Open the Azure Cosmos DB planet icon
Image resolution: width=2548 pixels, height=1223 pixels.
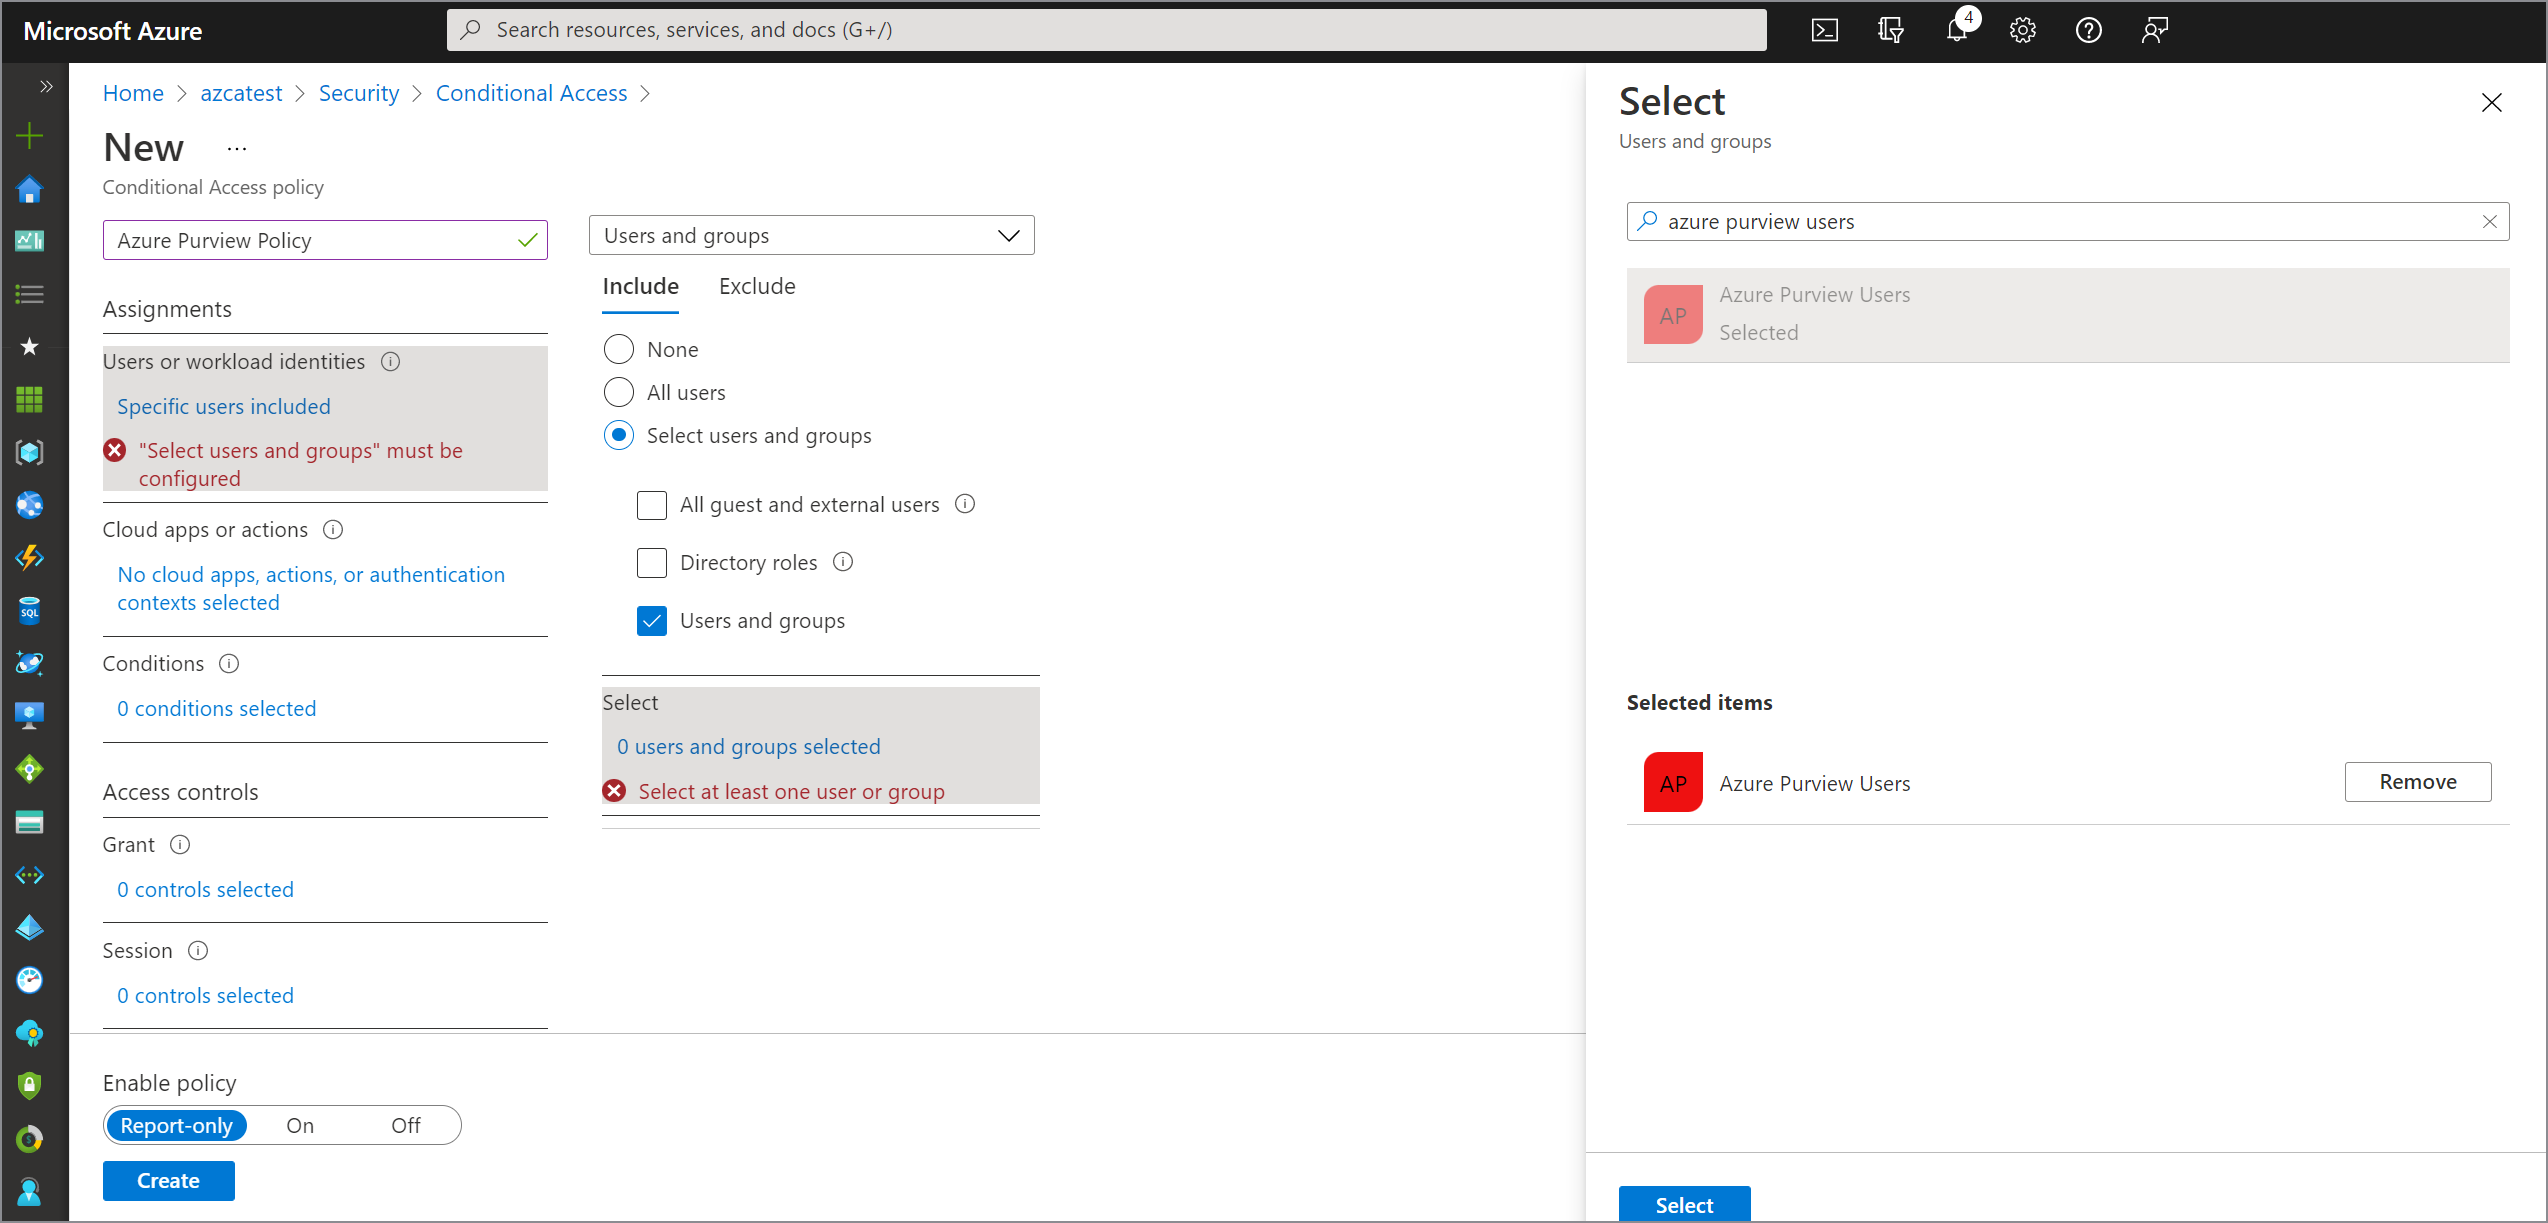(x=30, y=663)
